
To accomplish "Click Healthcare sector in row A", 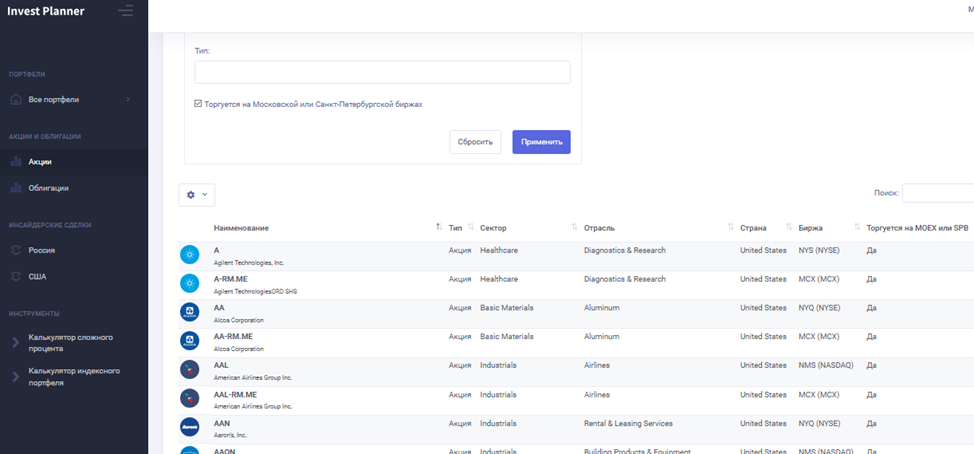I will click(x=499, y=250).
